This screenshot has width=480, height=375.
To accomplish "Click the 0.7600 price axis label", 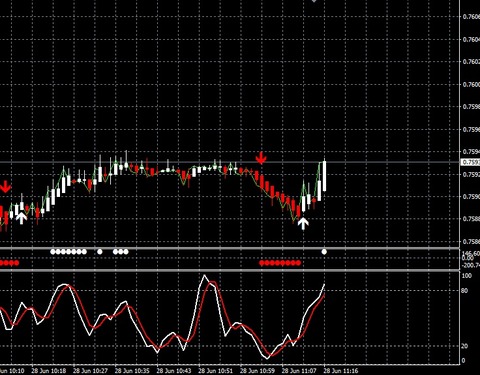I will [x=471, y=84].
